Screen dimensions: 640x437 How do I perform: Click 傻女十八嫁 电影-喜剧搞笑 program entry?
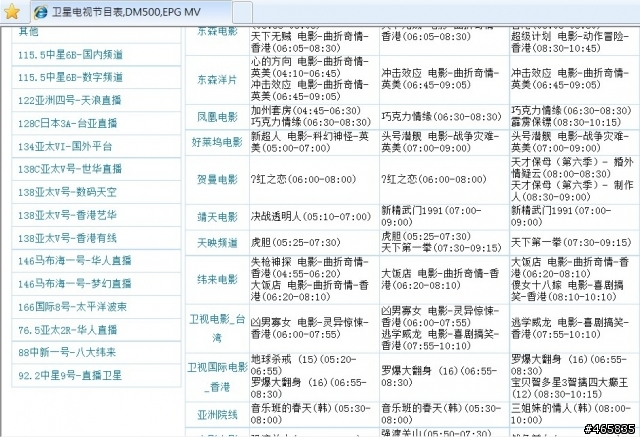pos(567,291)
